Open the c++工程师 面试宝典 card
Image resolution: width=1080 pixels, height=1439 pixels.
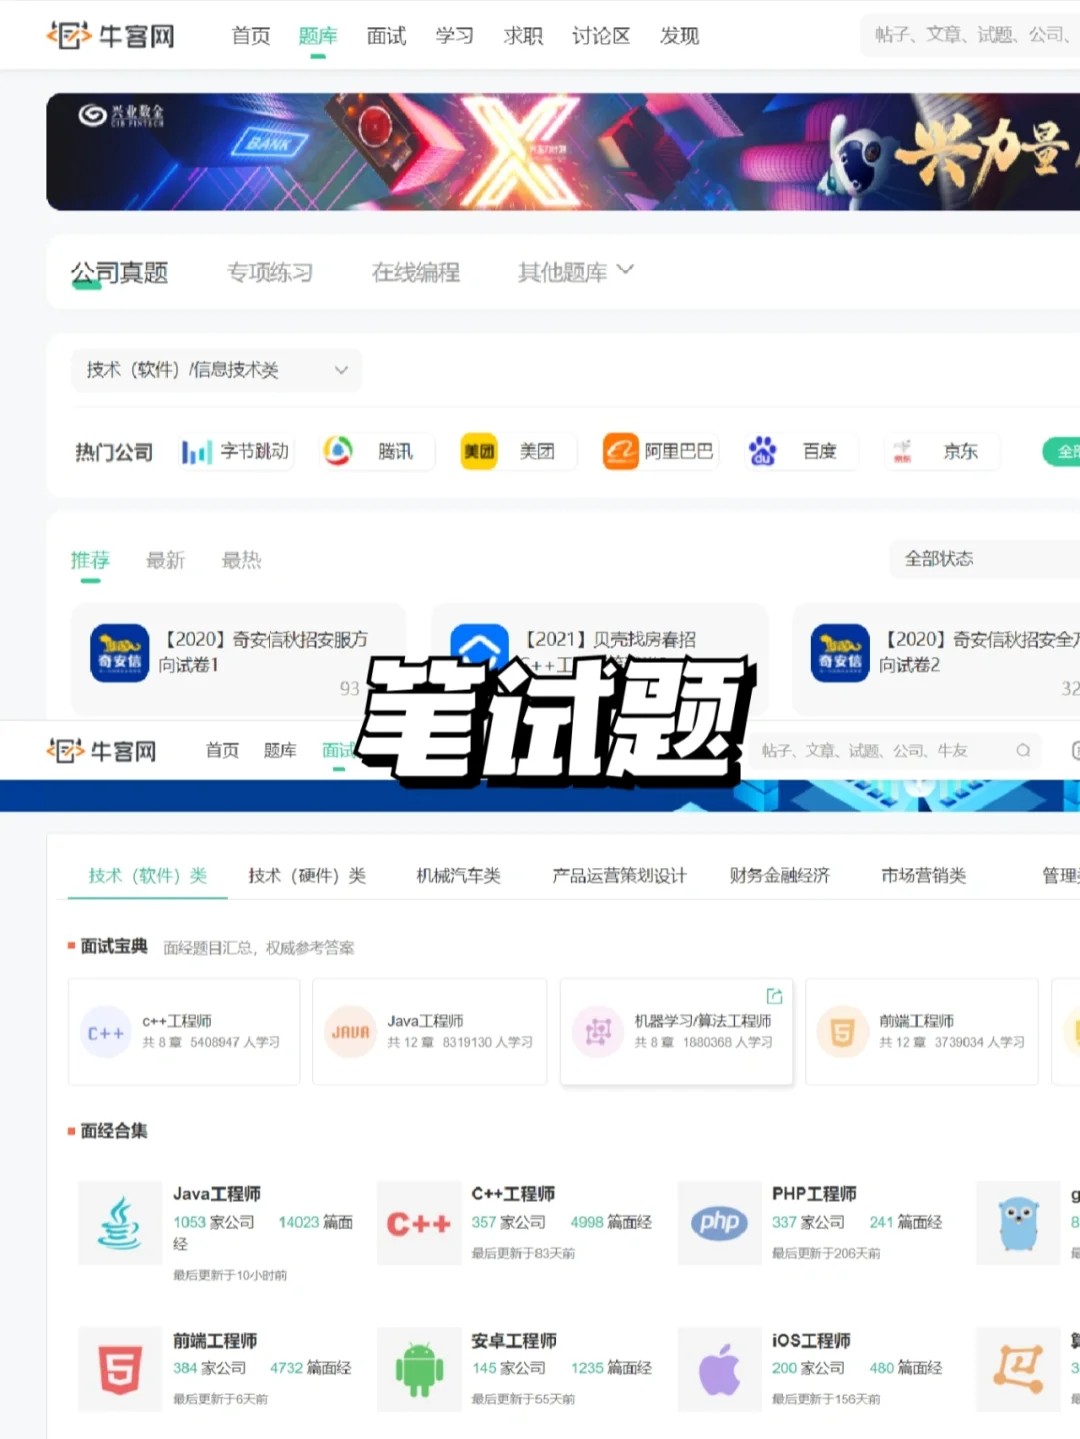184,1032
